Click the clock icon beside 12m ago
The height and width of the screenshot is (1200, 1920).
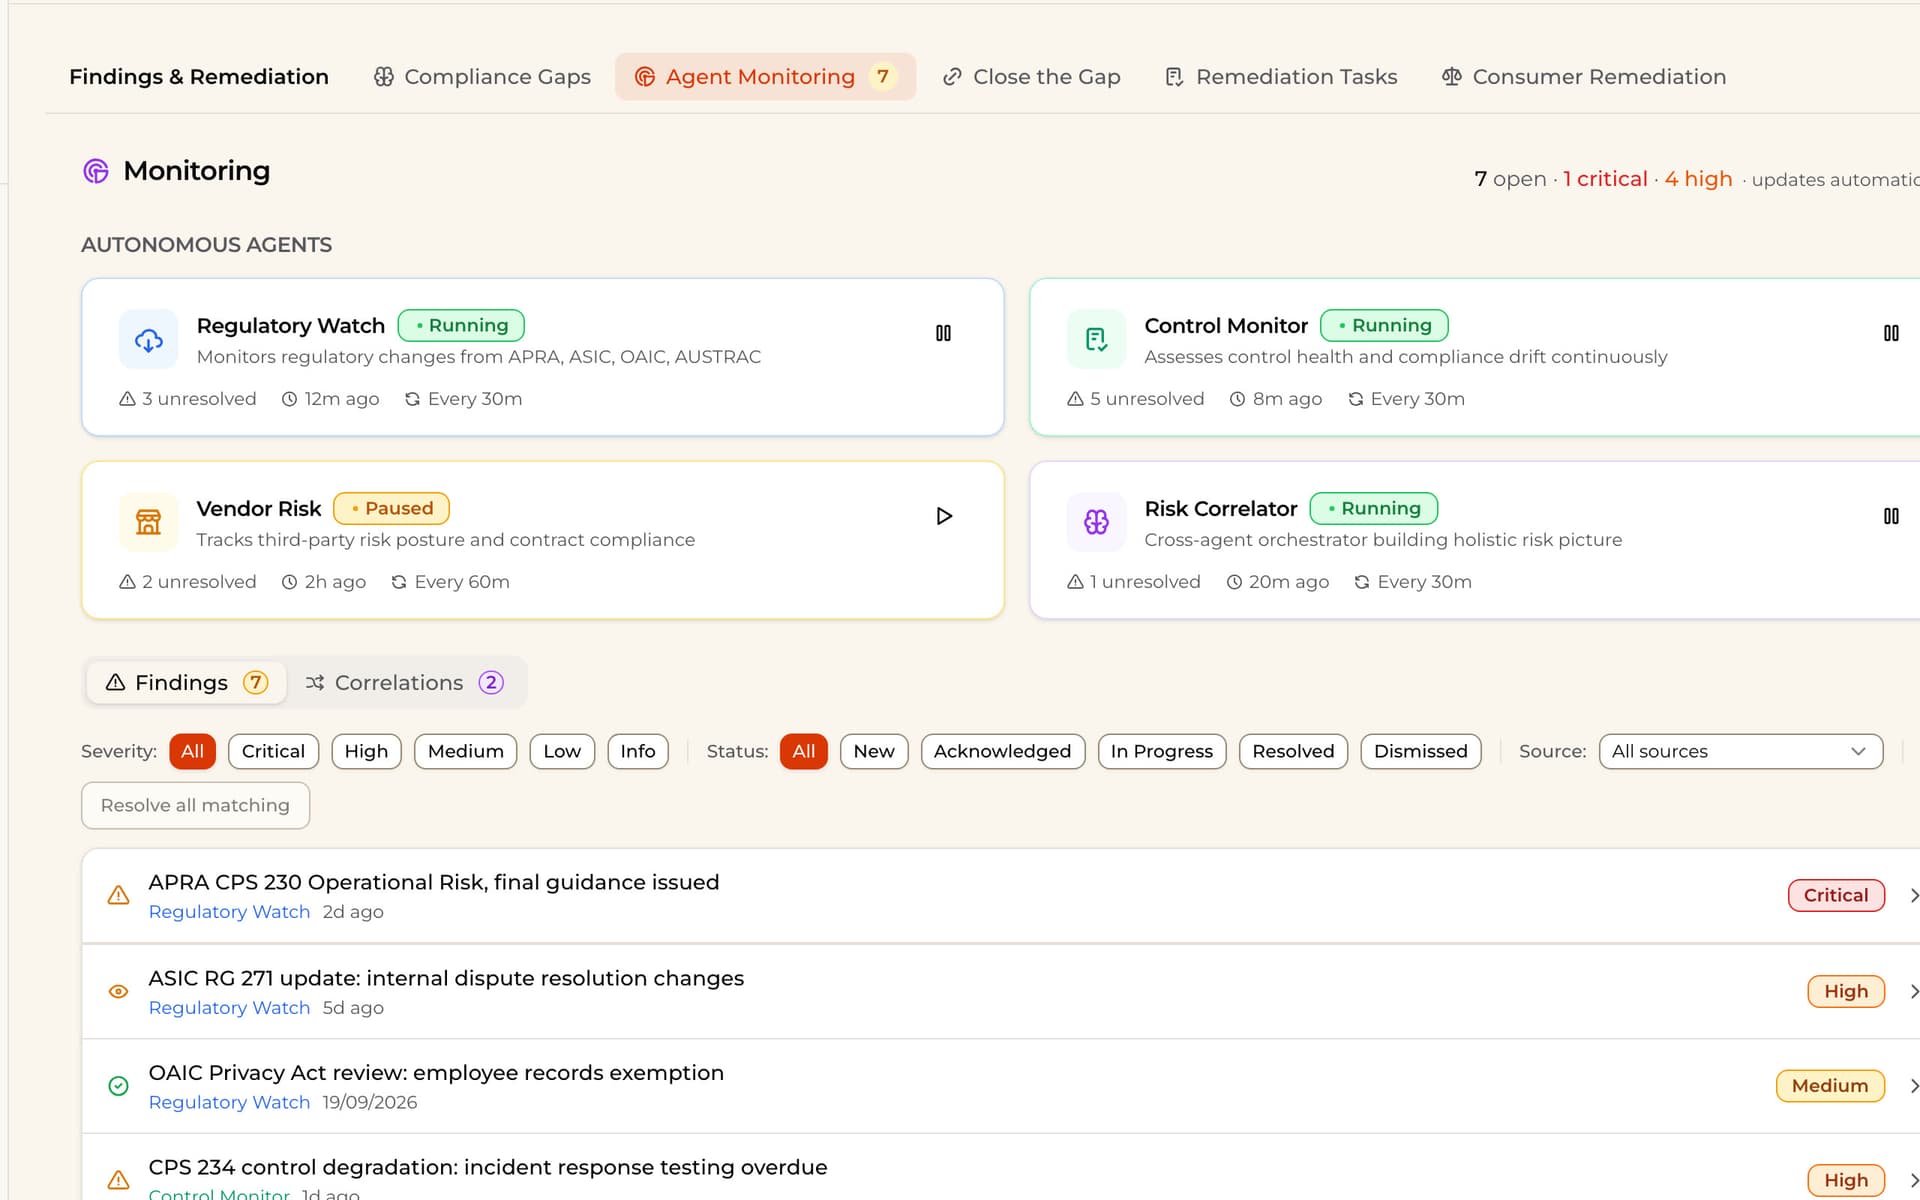coord(289,399)
